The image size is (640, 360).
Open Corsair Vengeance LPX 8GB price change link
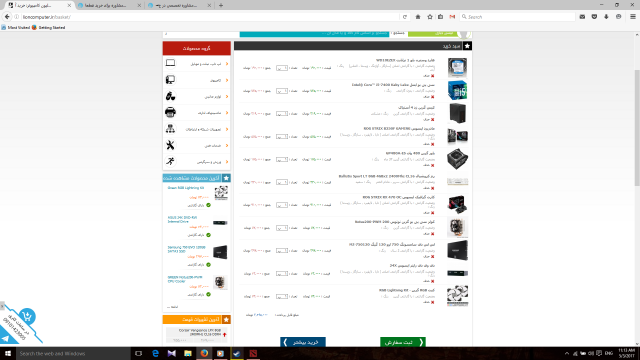pyautogui.click(x=200, y=332)
